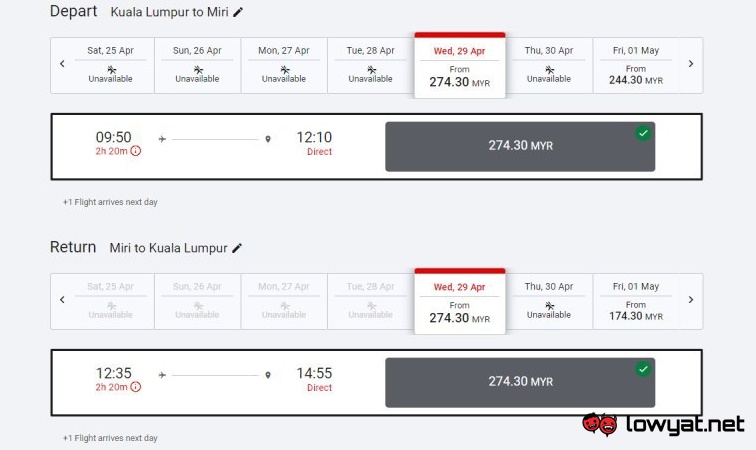Toggle selected 274.30 MYR departure fare checkmark
This screenshot has width=756, height=450.
tap(643, 133)
